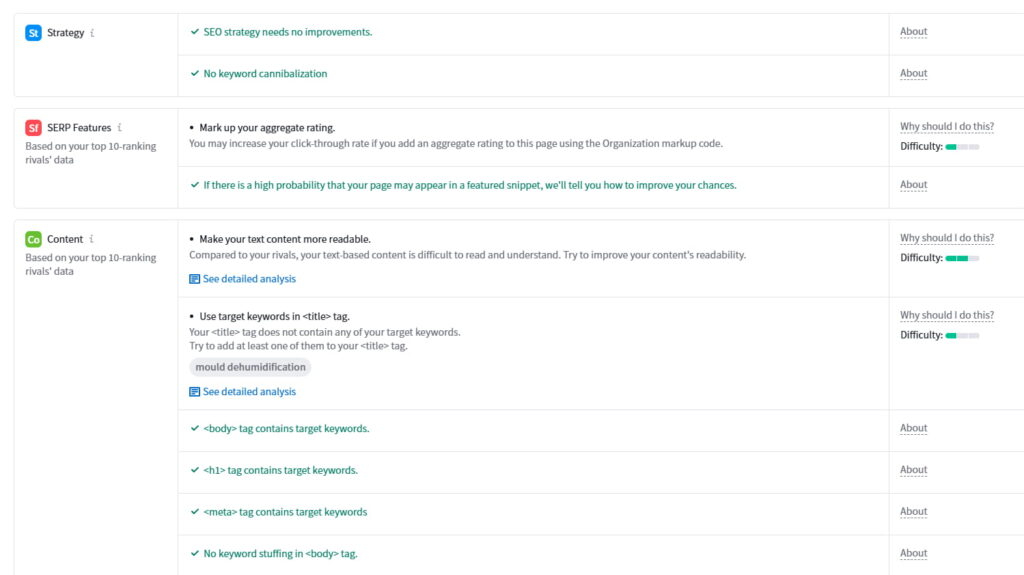Click 'No keyword cannibalization' text

click(265, 74)
